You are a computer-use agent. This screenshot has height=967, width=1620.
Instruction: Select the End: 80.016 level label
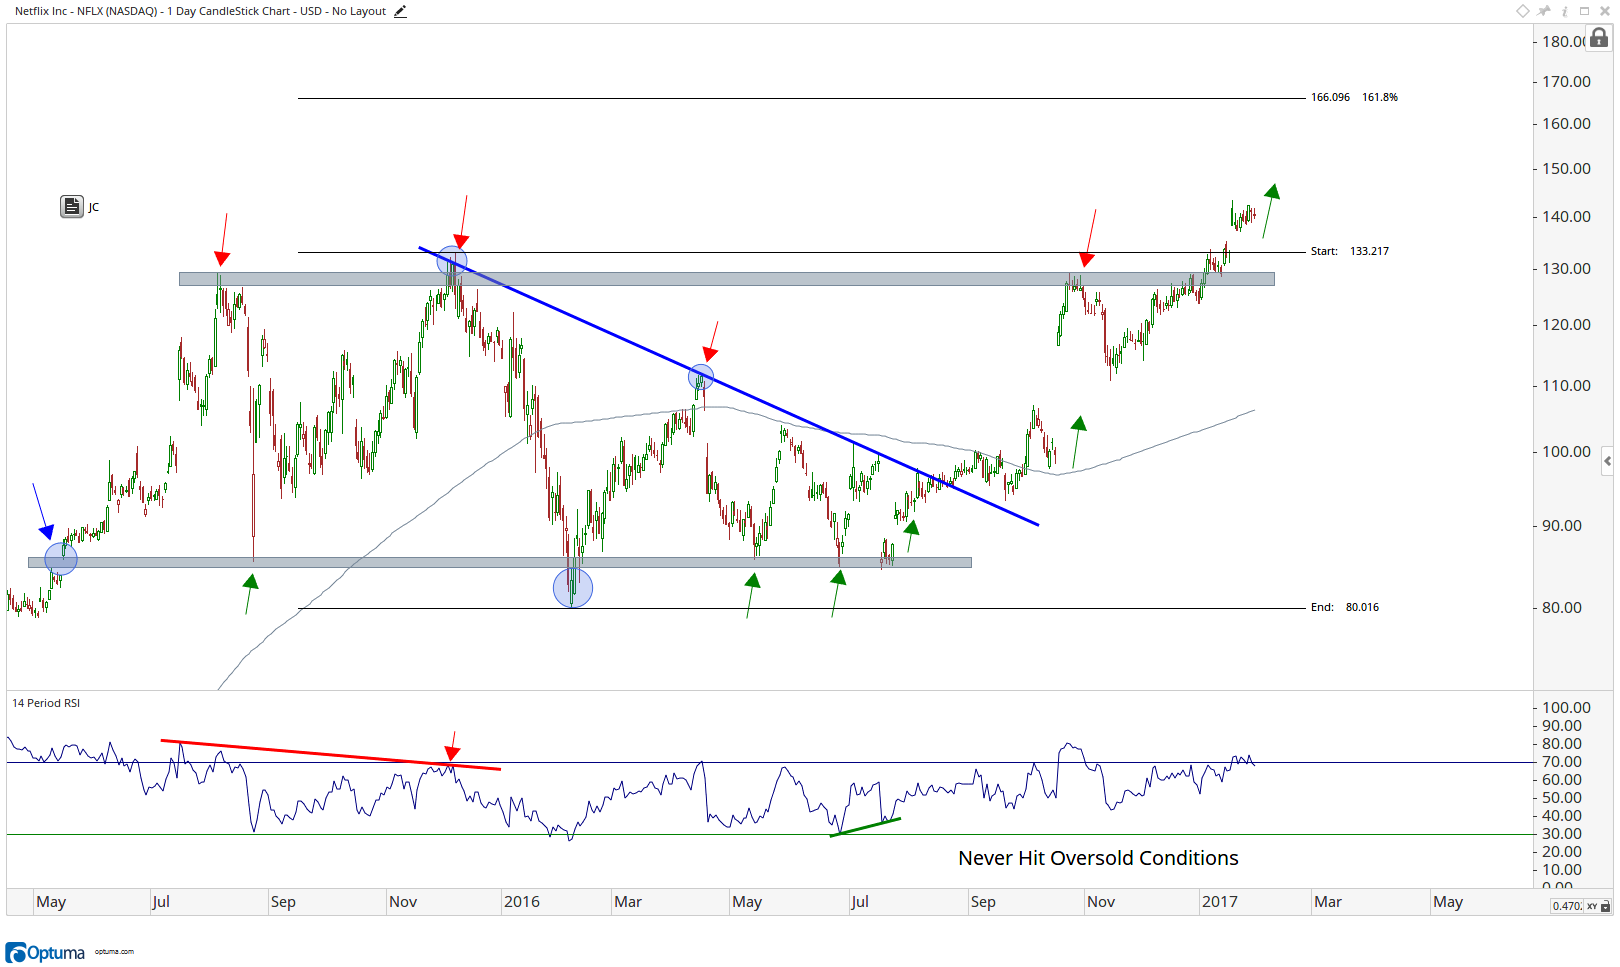(x=1345, y=607)
